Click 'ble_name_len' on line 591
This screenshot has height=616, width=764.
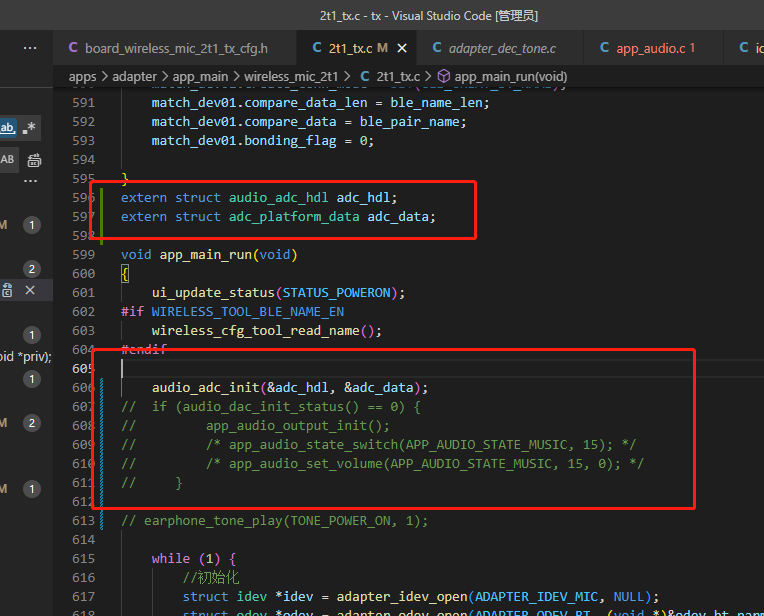pos(436,103)
